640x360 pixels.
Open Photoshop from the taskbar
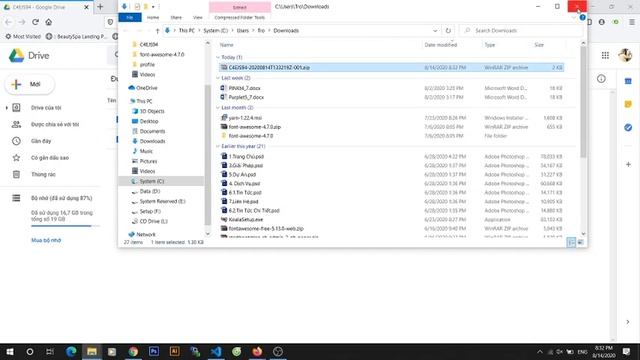pyautogui.click(x=154, y=351)
